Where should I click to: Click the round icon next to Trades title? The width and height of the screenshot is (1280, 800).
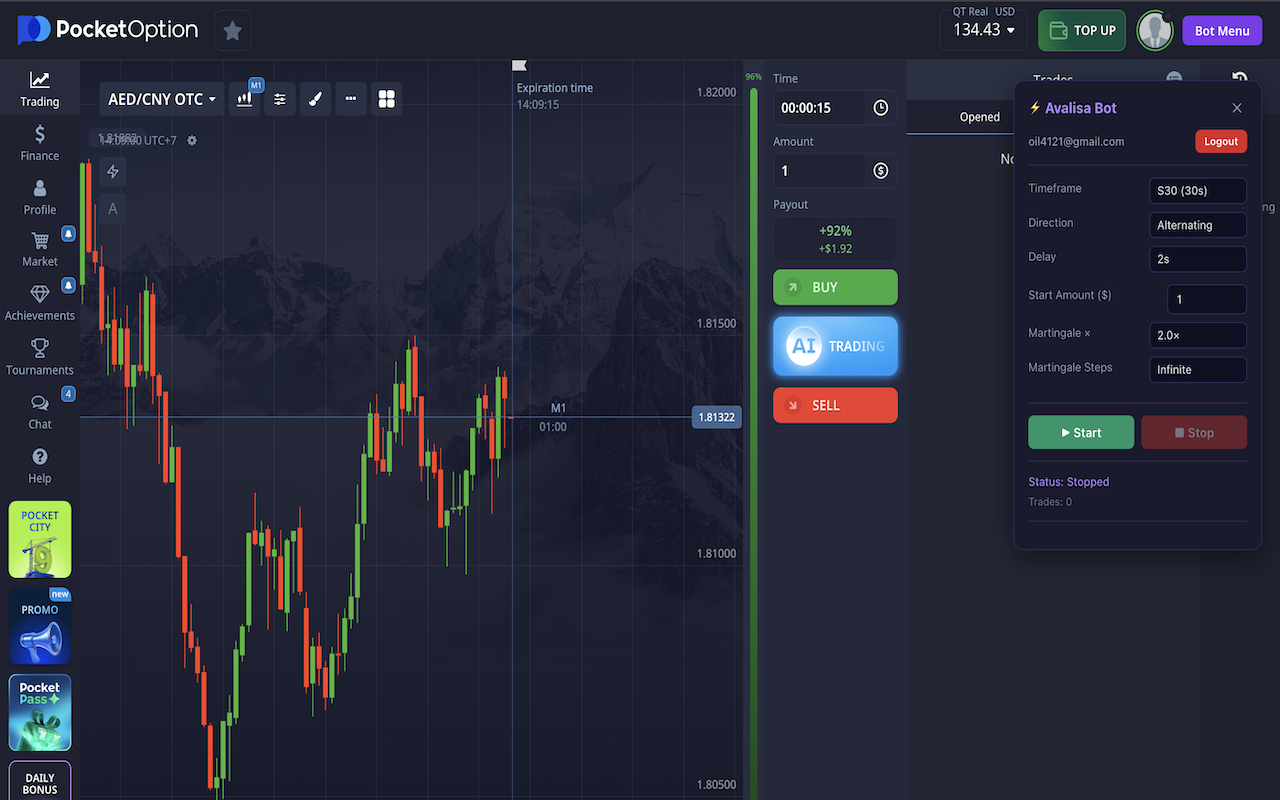[1174, 79]
